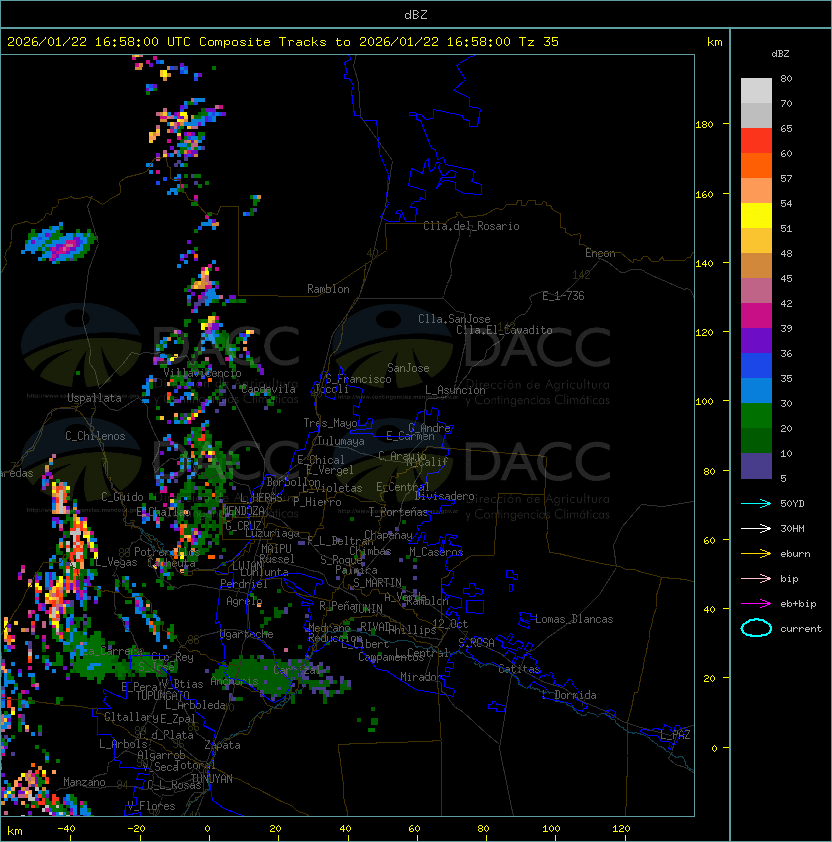Choose the royal blue 36–35 dBZ swatch

coord(756,366)
